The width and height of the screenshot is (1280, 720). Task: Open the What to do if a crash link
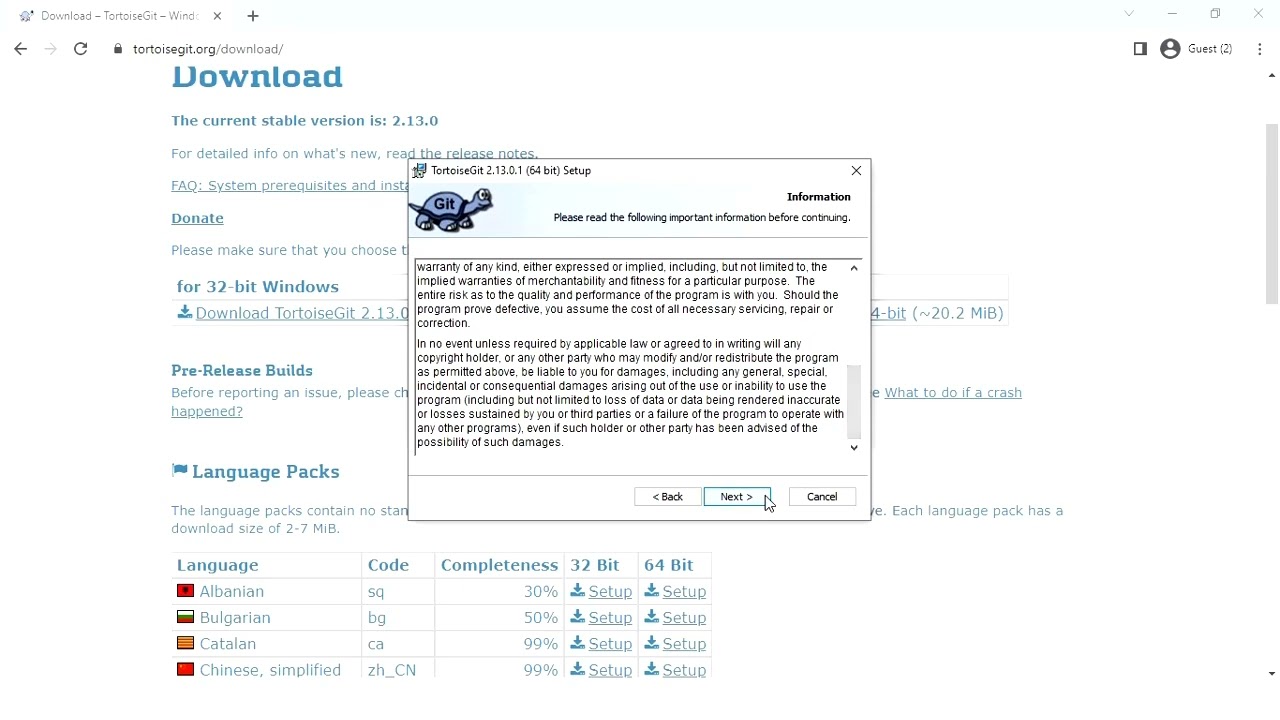click(x=953, y=393)
